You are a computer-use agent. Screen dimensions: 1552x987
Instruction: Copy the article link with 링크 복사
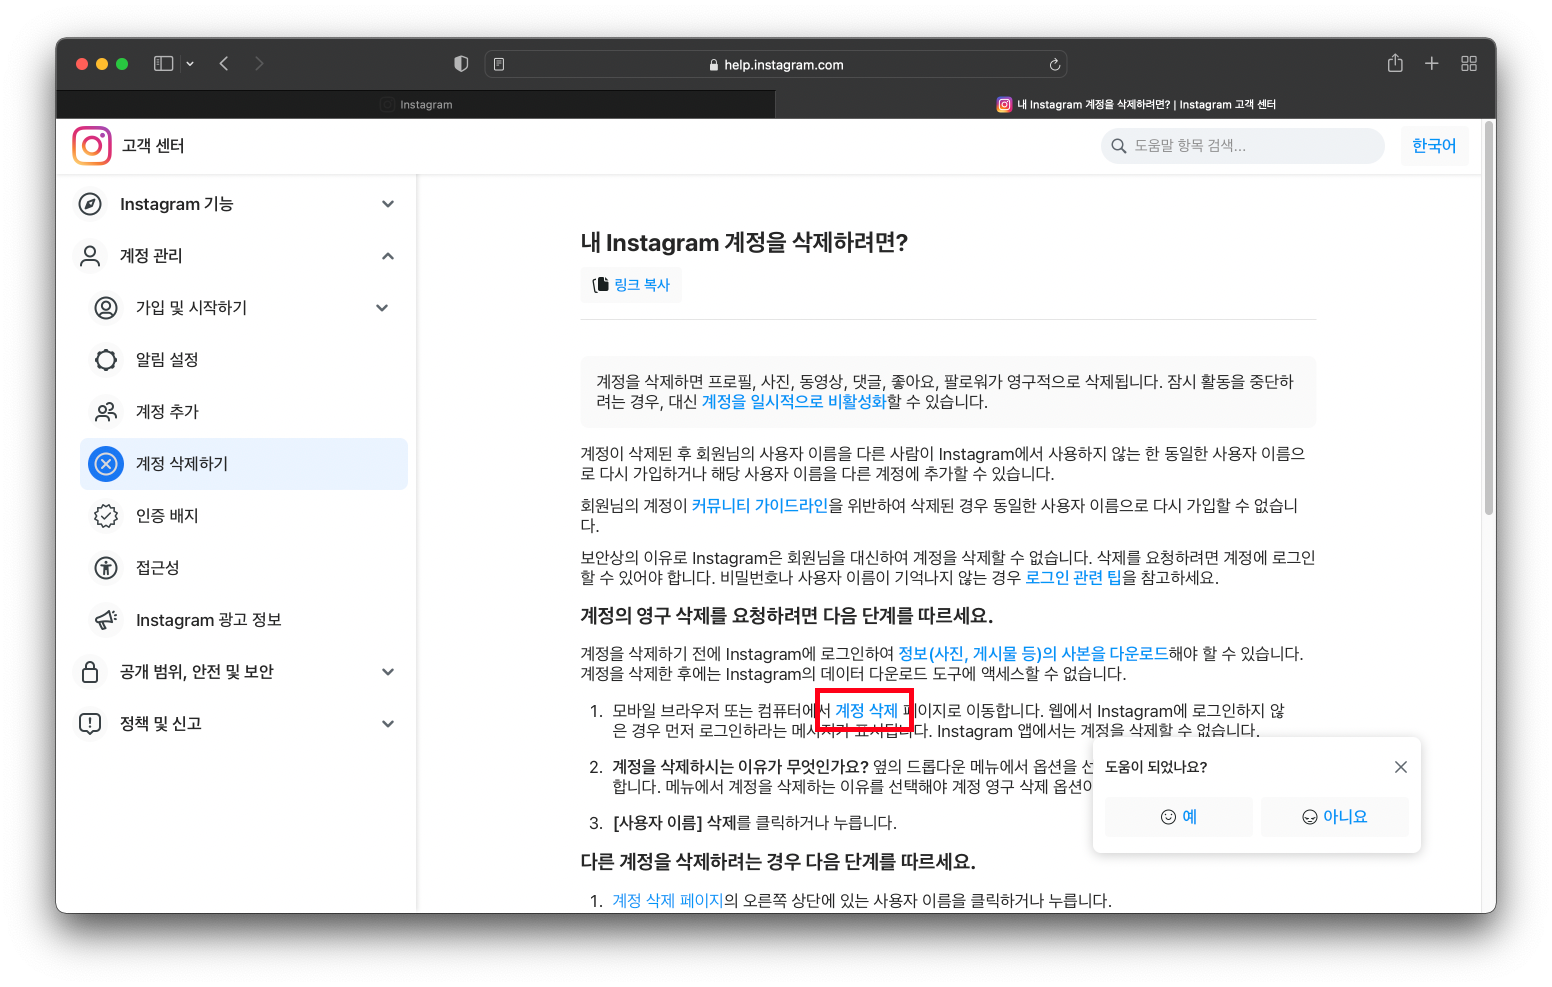(x=631, y=285)
